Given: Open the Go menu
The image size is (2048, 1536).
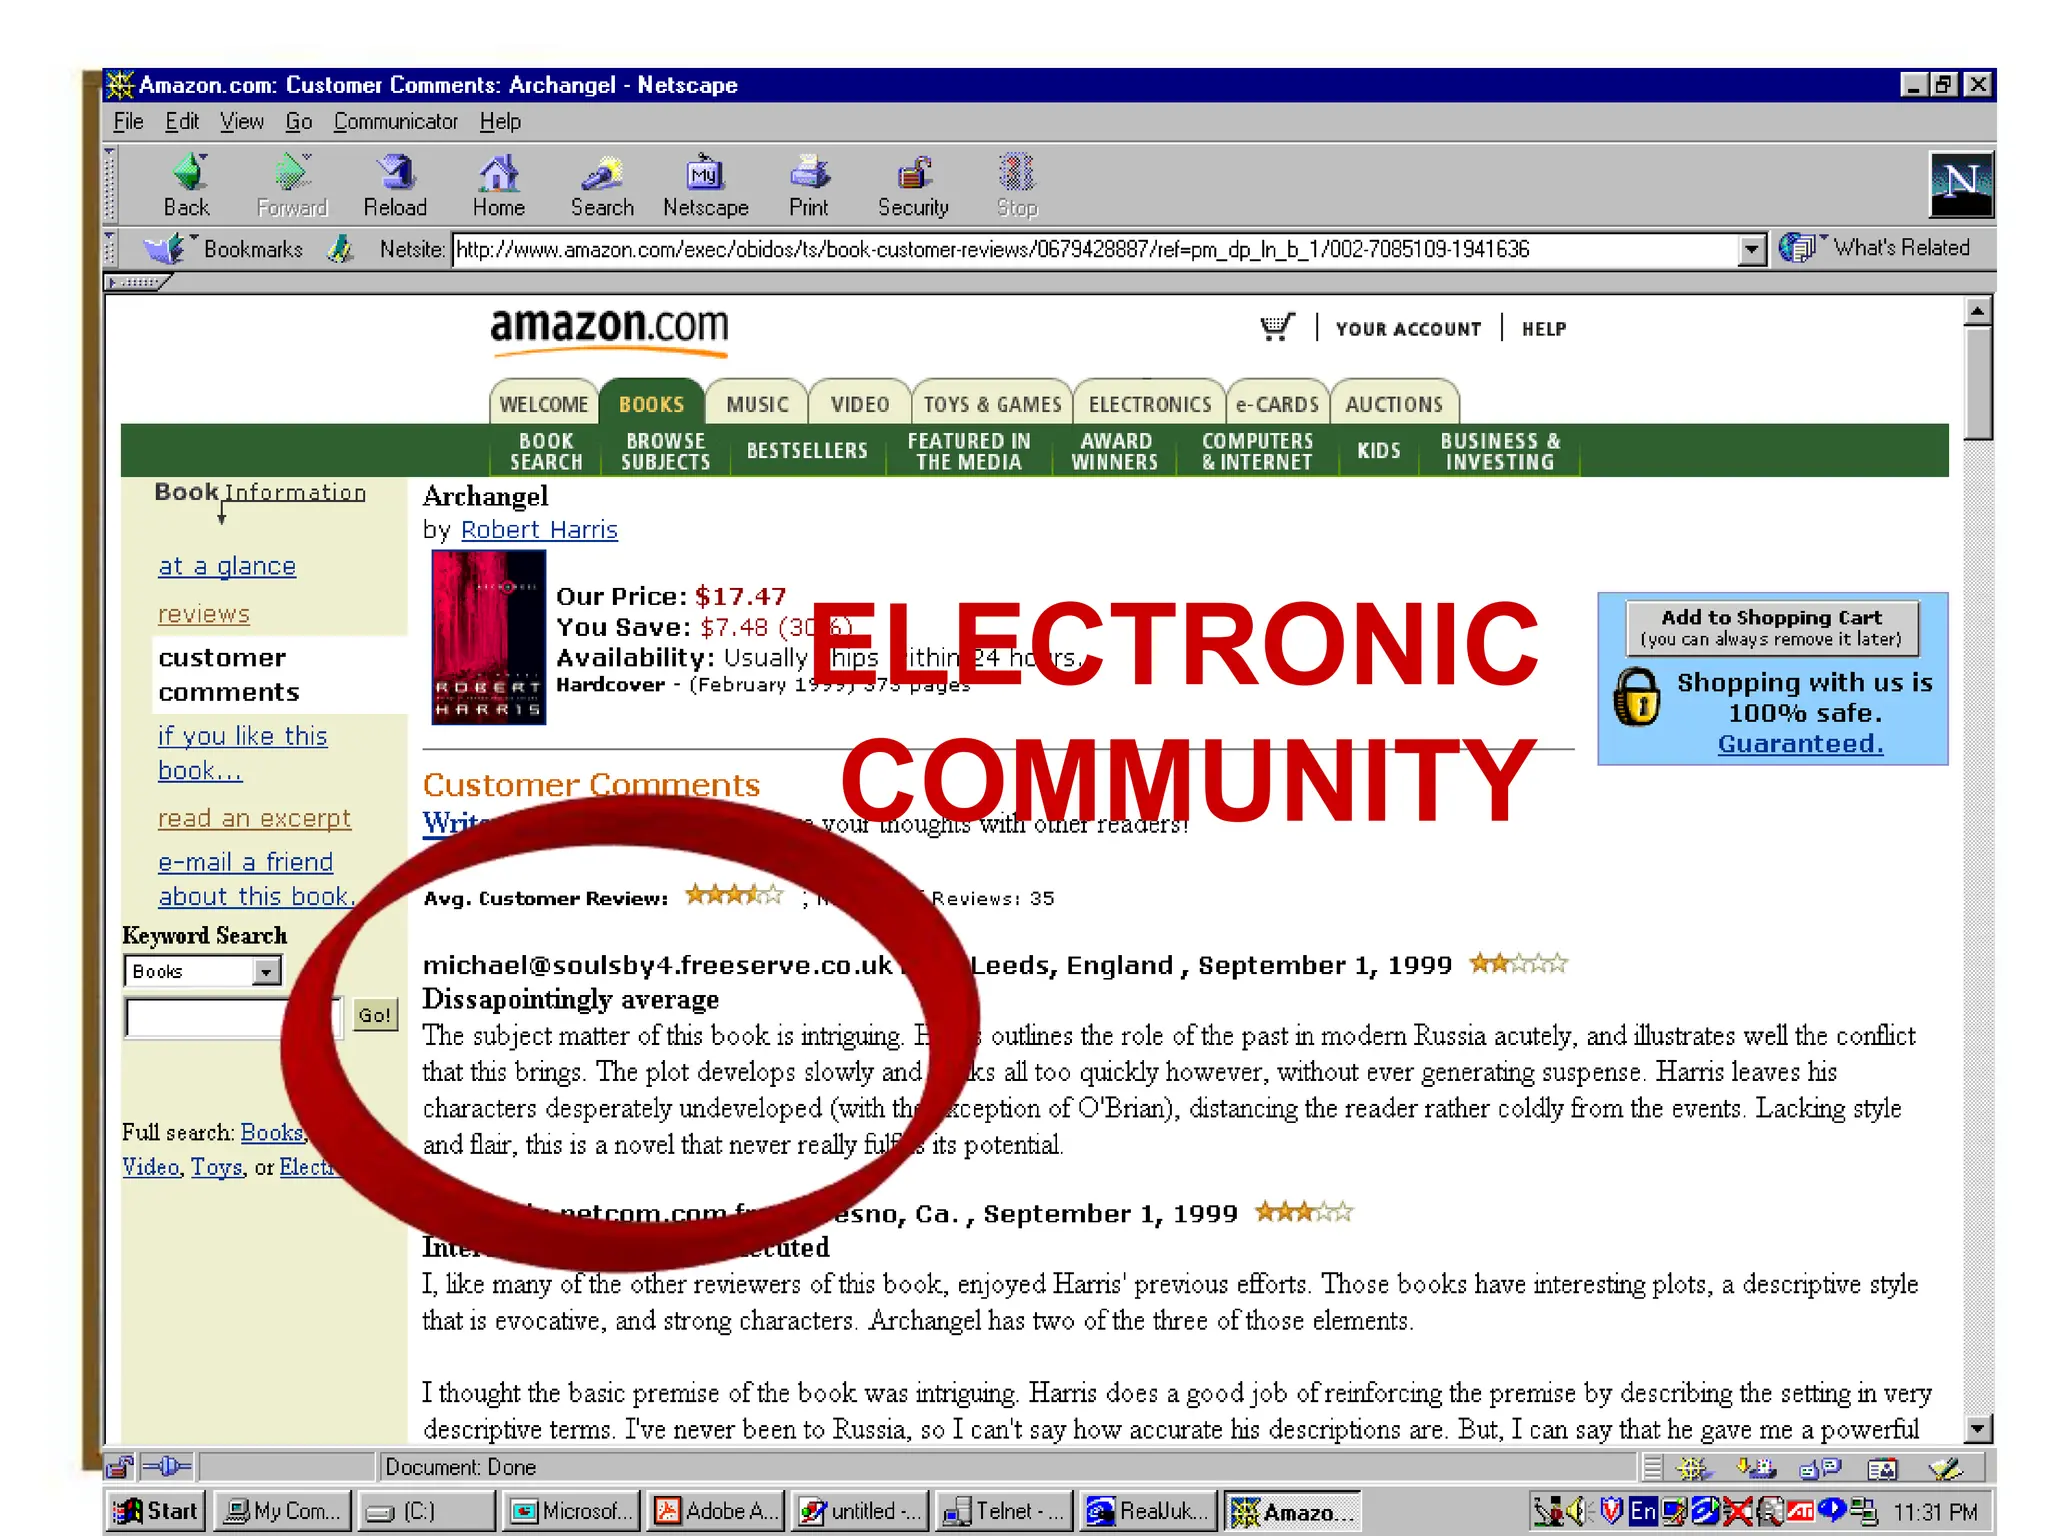Looking at the screenshot, I should point(299,122).
